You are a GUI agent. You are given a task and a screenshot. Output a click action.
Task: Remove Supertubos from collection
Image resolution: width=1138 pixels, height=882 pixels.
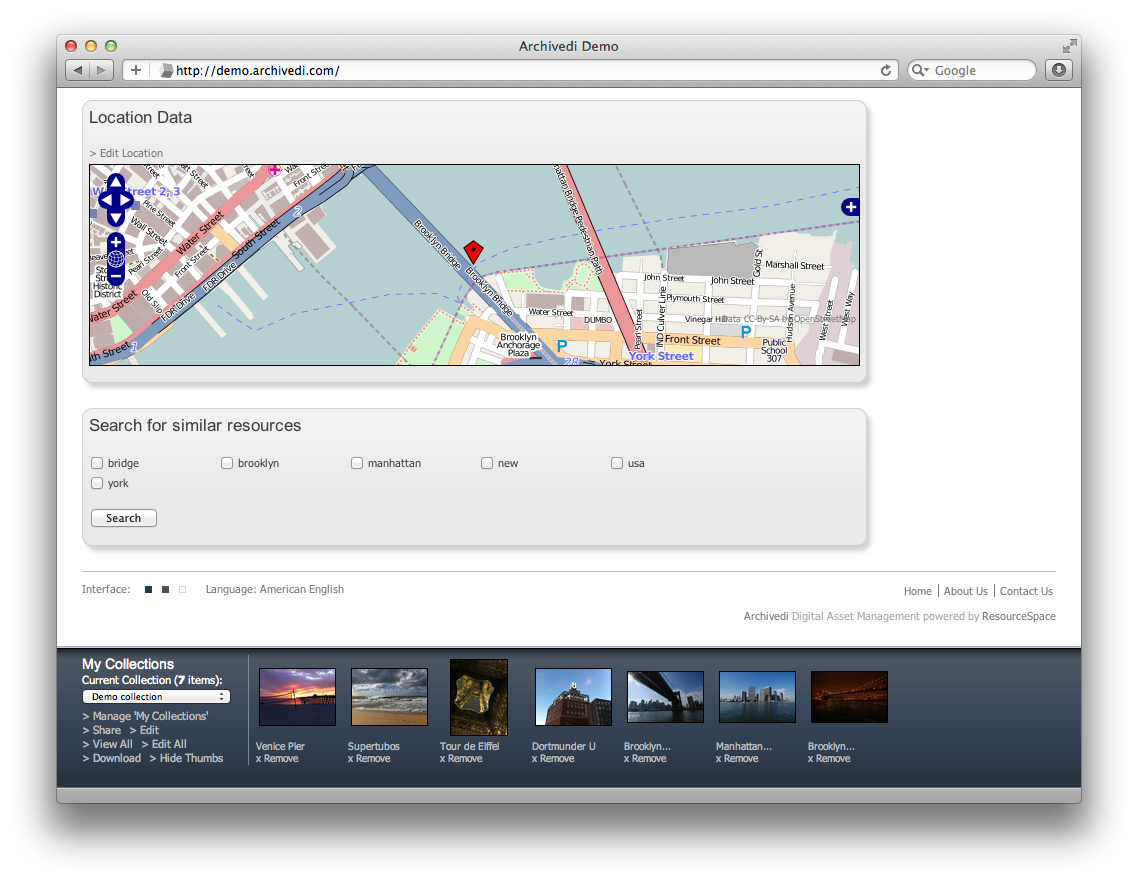click(x=369, y=759)
